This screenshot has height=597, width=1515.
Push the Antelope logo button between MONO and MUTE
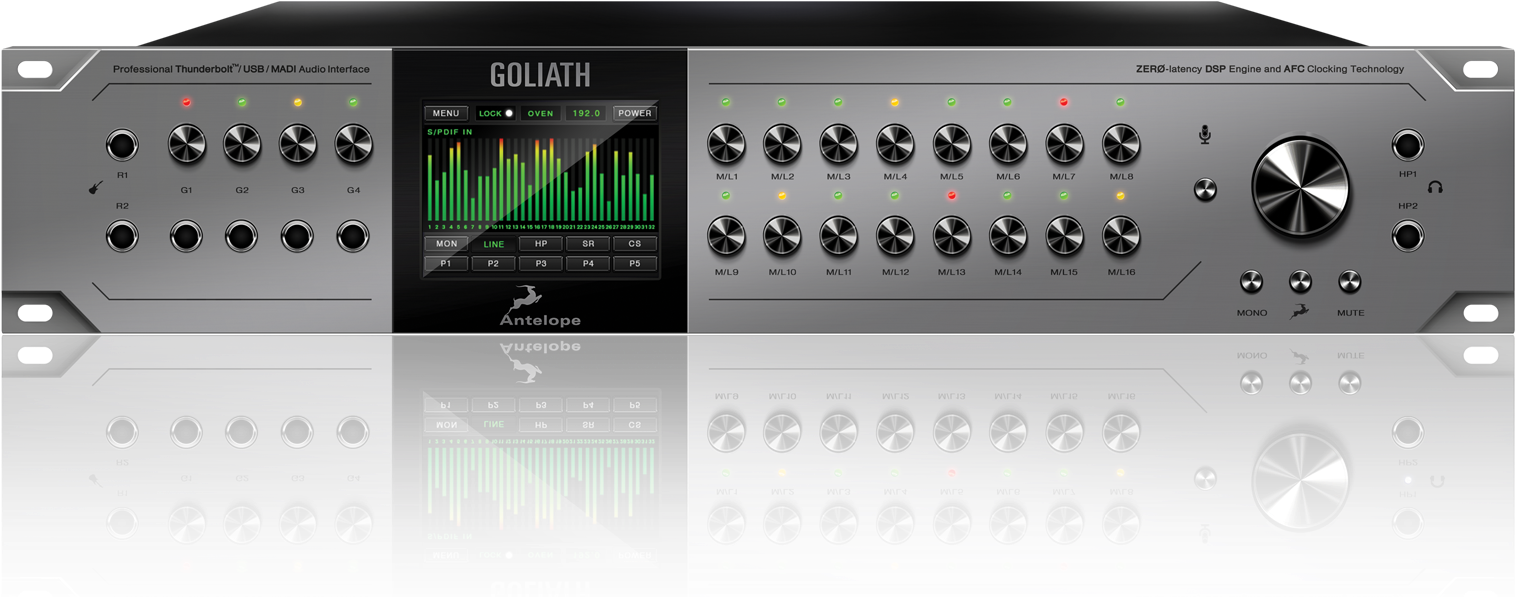(1300, 282)
